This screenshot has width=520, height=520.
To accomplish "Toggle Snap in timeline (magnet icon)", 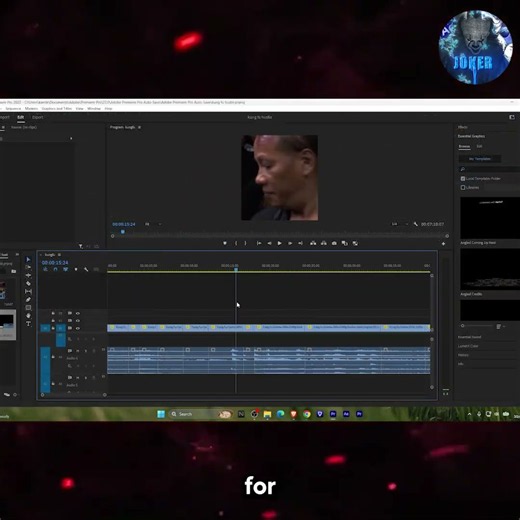I will (55, 269).
